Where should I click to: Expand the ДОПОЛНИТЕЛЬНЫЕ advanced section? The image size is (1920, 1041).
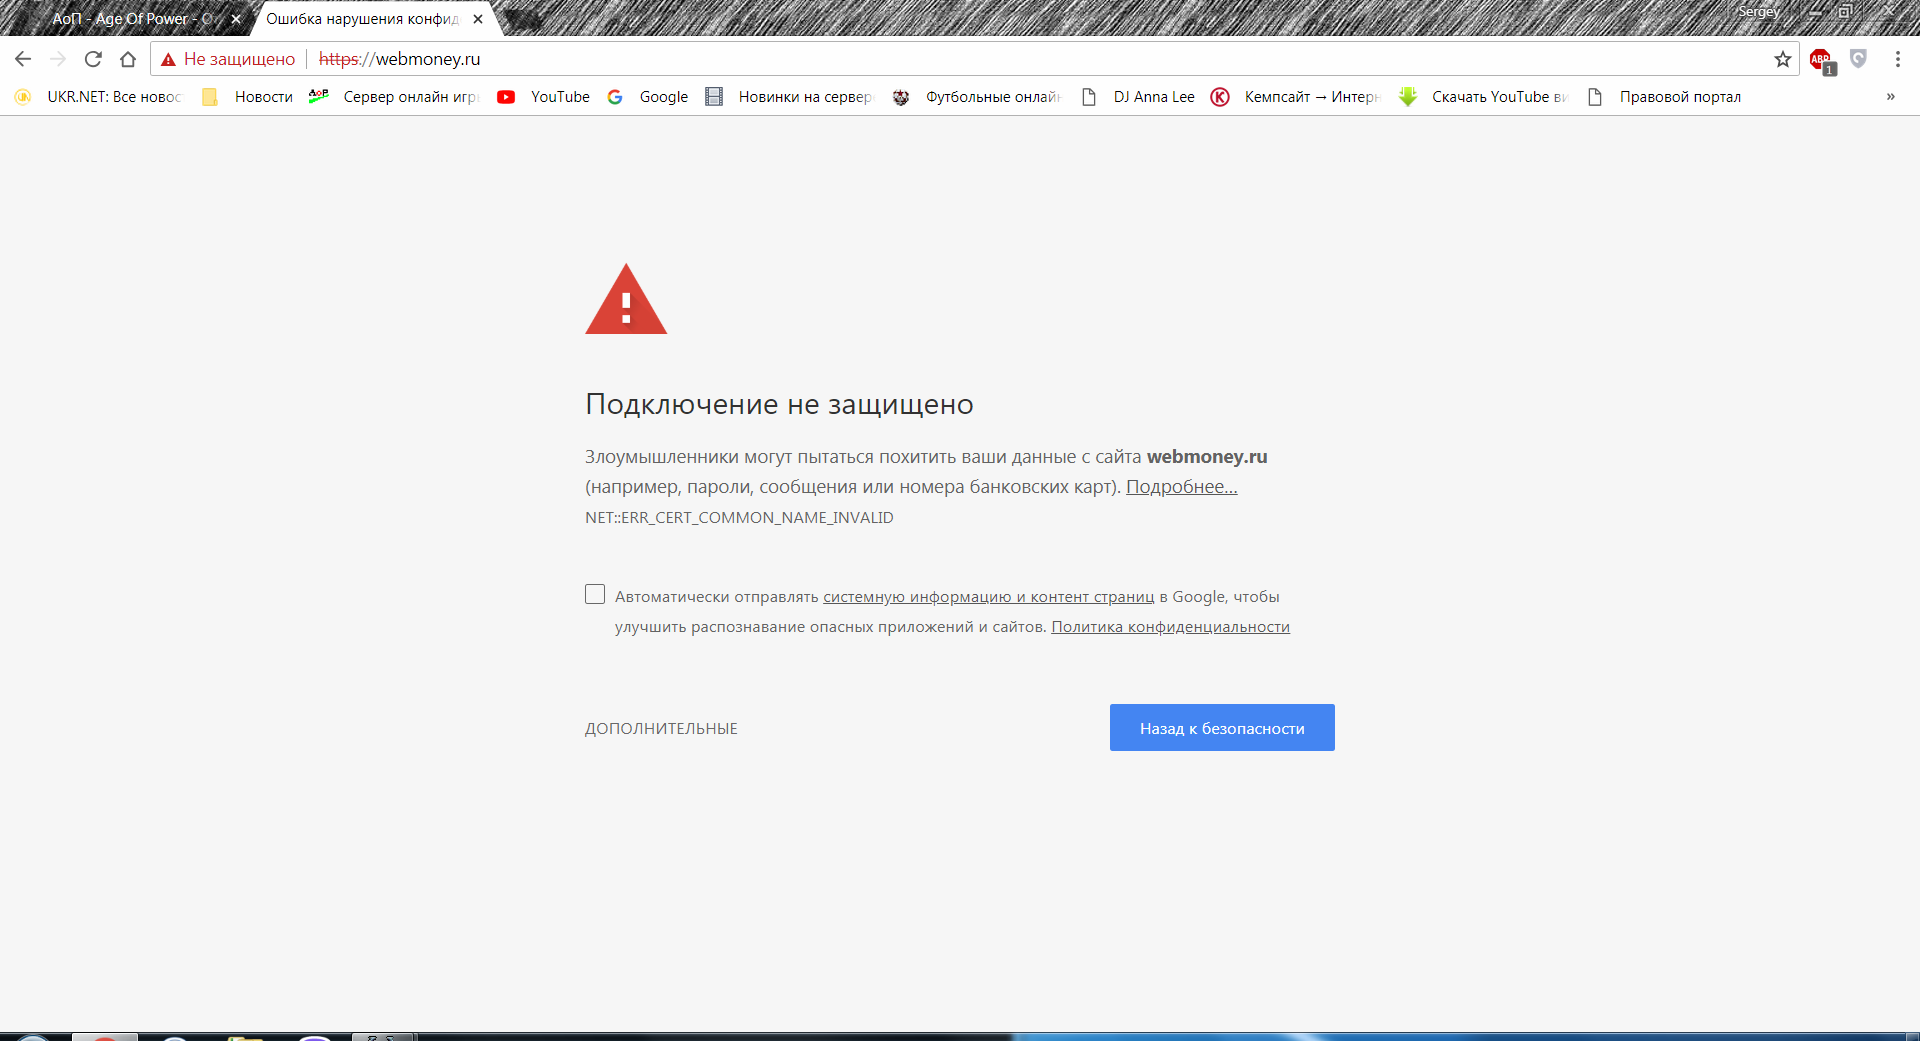pyautogui.click(x=661, y=729)
